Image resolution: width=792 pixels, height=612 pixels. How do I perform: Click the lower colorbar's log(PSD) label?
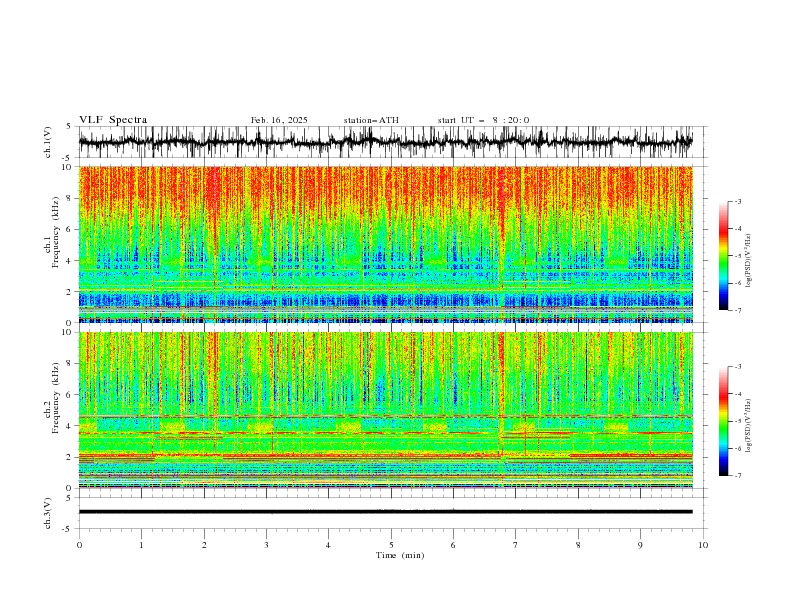click(x=749, y=425)
